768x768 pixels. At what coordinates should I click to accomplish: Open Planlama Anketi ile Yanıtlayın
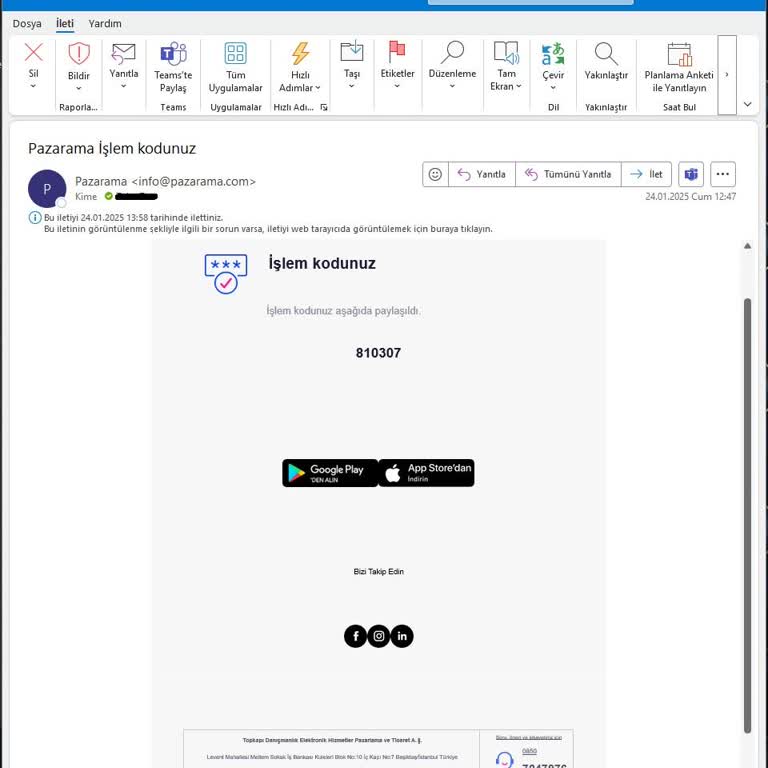(x=679, y=68)
